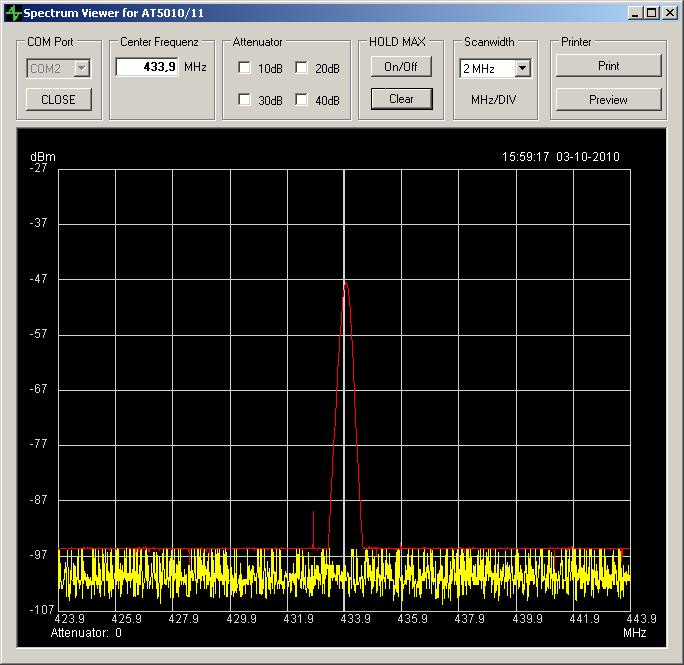Click the 429.9 frequency axis label
684x665 pixels.
[241, 618]
